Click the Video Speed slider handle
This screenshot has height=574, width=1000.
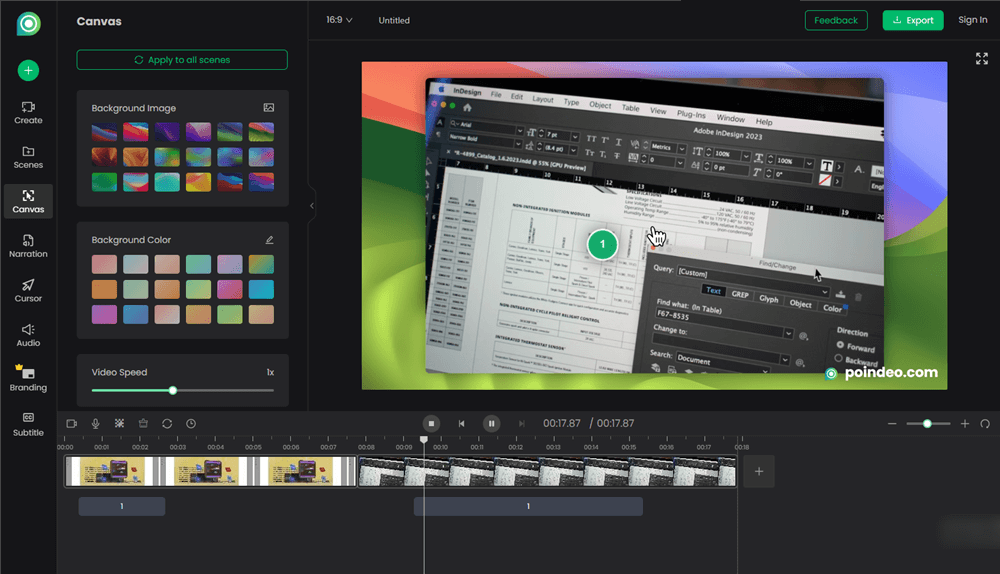tap(173, 391)
